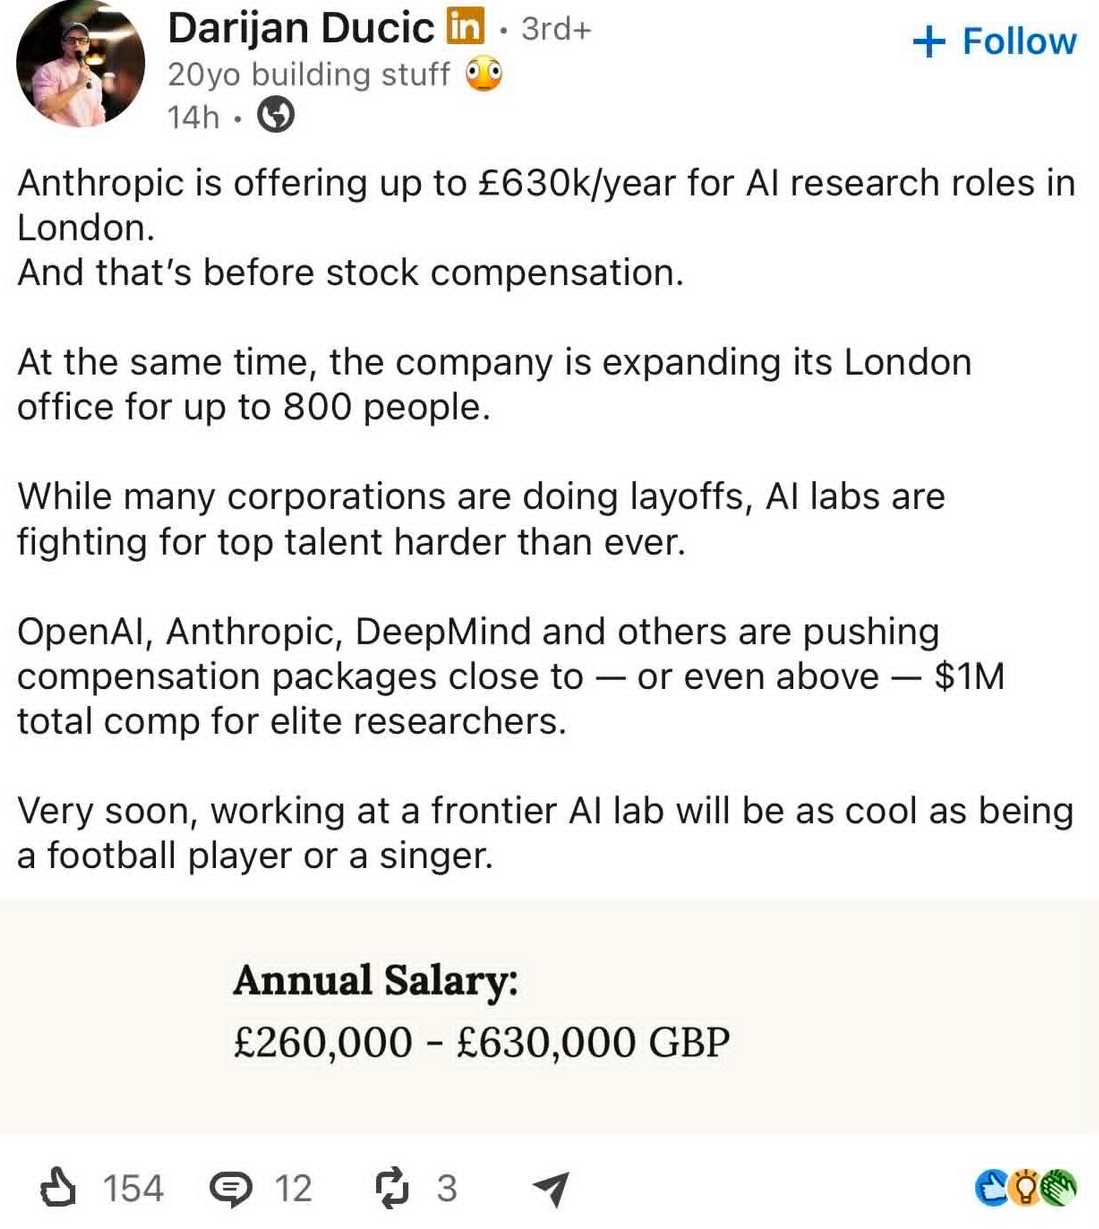The width and height of the screenshot is (1099, 1229).
Task: Click the gold LinkedIn premium badge
Action: pyautogui.click(x=465, y=26)
